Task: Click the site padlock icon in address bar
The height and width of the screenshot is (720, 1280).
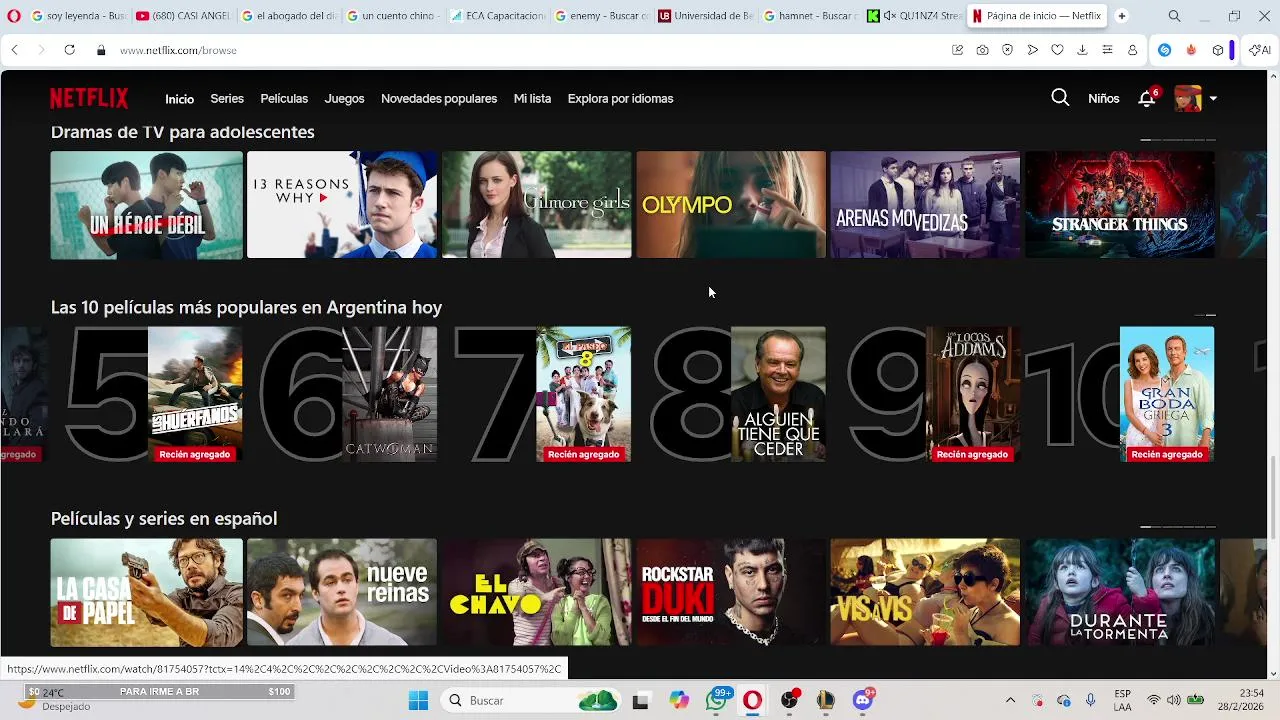Action: [101, 50]
